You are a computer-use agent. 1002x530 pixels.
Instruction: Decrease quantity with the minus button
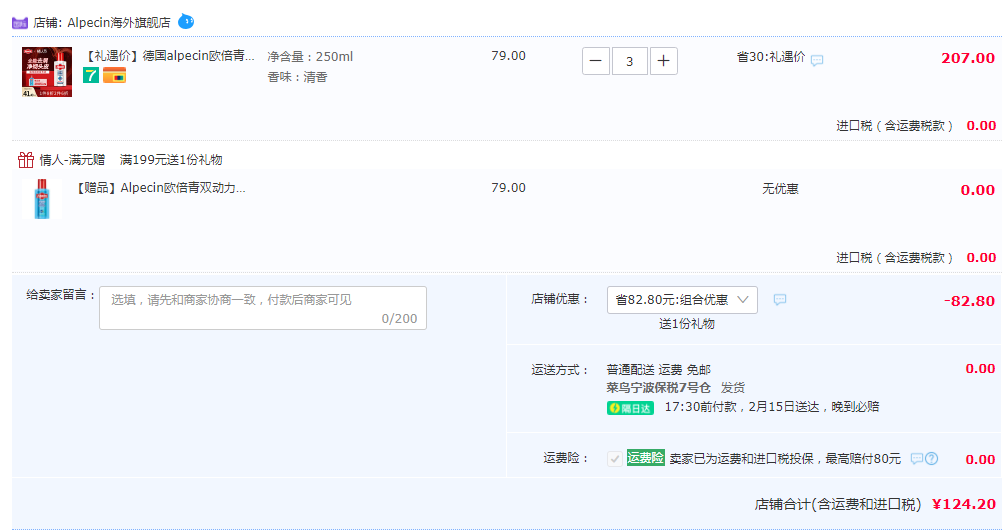596,61
